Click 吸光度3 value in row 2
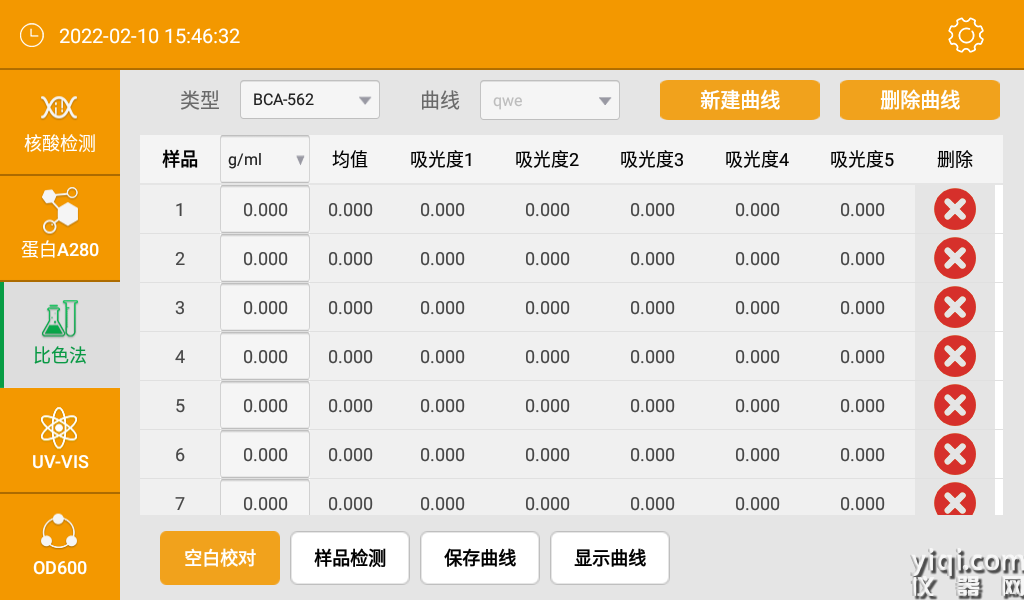Image resolution: width=1024 pixels, height=600 pixels. tap(652, 259)
